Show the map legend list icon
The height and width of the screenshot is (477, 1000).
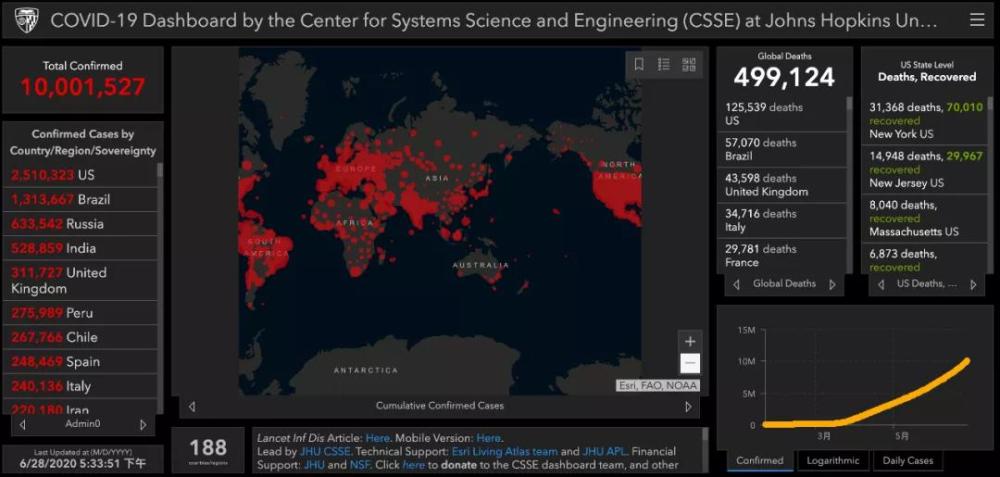[663, 64]
